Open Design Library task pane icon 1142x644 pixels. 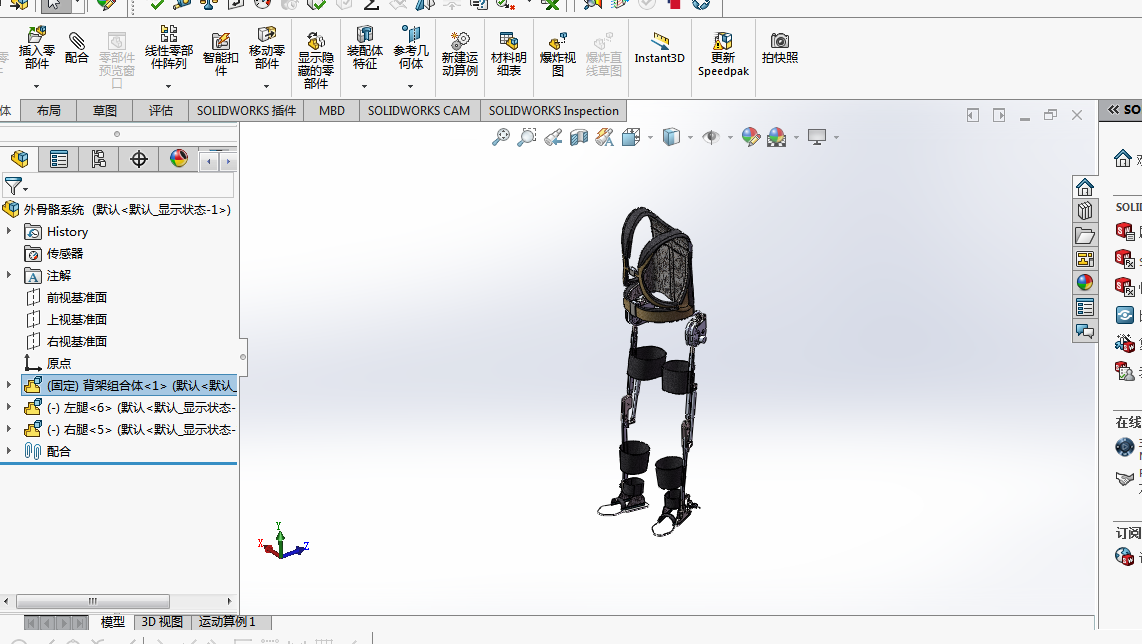[x=1084, y=211]
